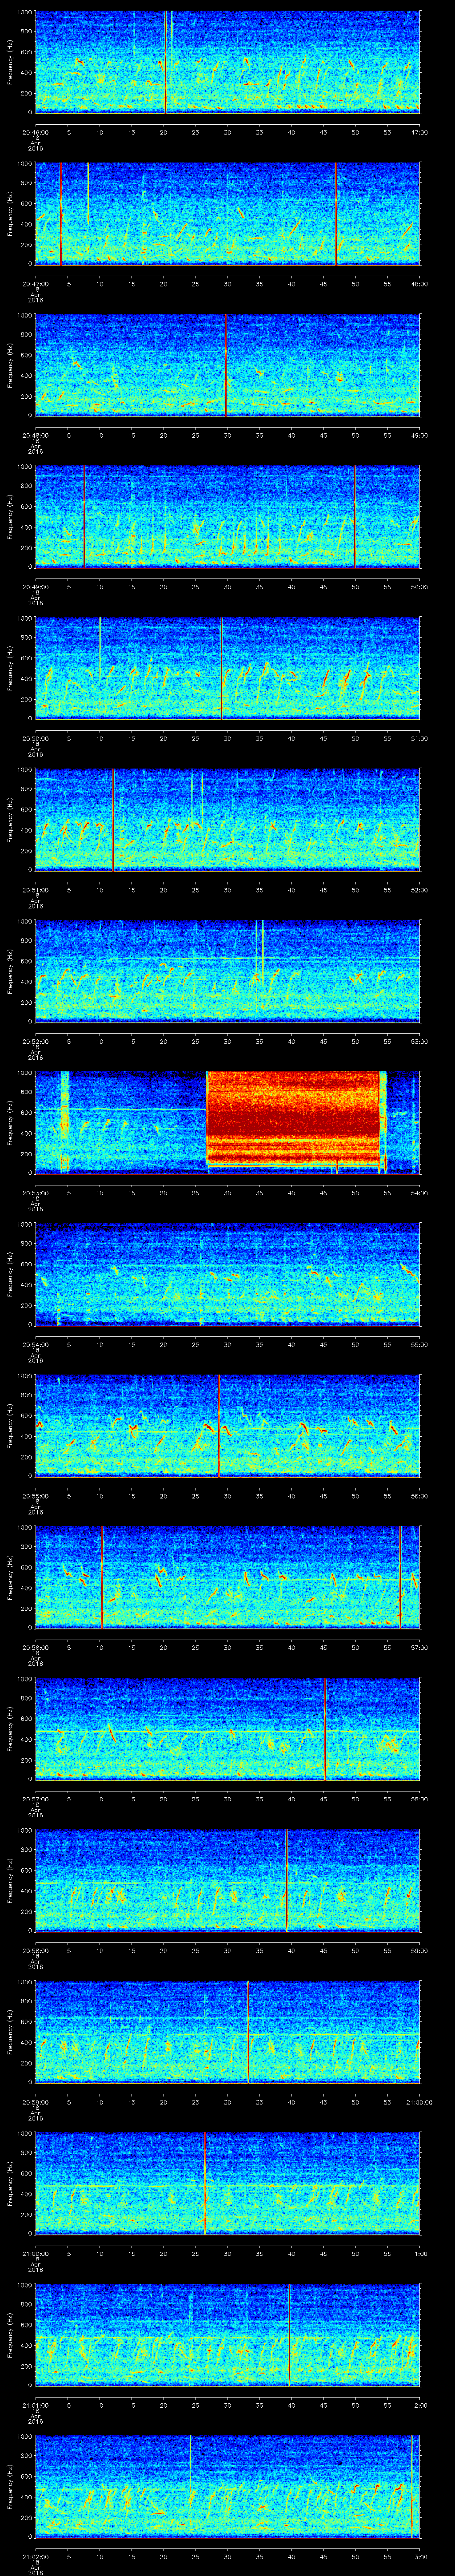The width and height of the screenshot is (455, 2576).
Task: Click the '3:00' end time label
Action: [x=421, y=2557]
